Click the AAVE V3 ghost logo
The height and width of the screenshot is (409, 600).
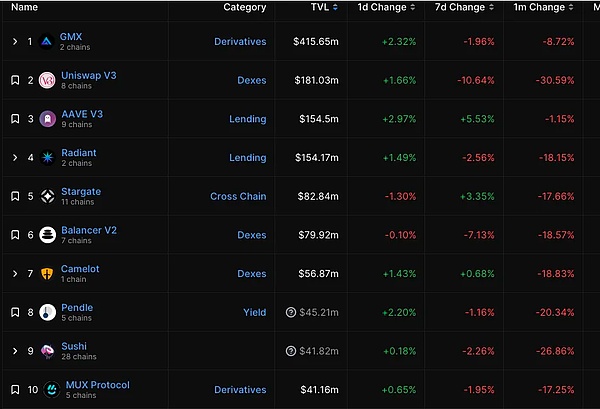pos(46,119)
